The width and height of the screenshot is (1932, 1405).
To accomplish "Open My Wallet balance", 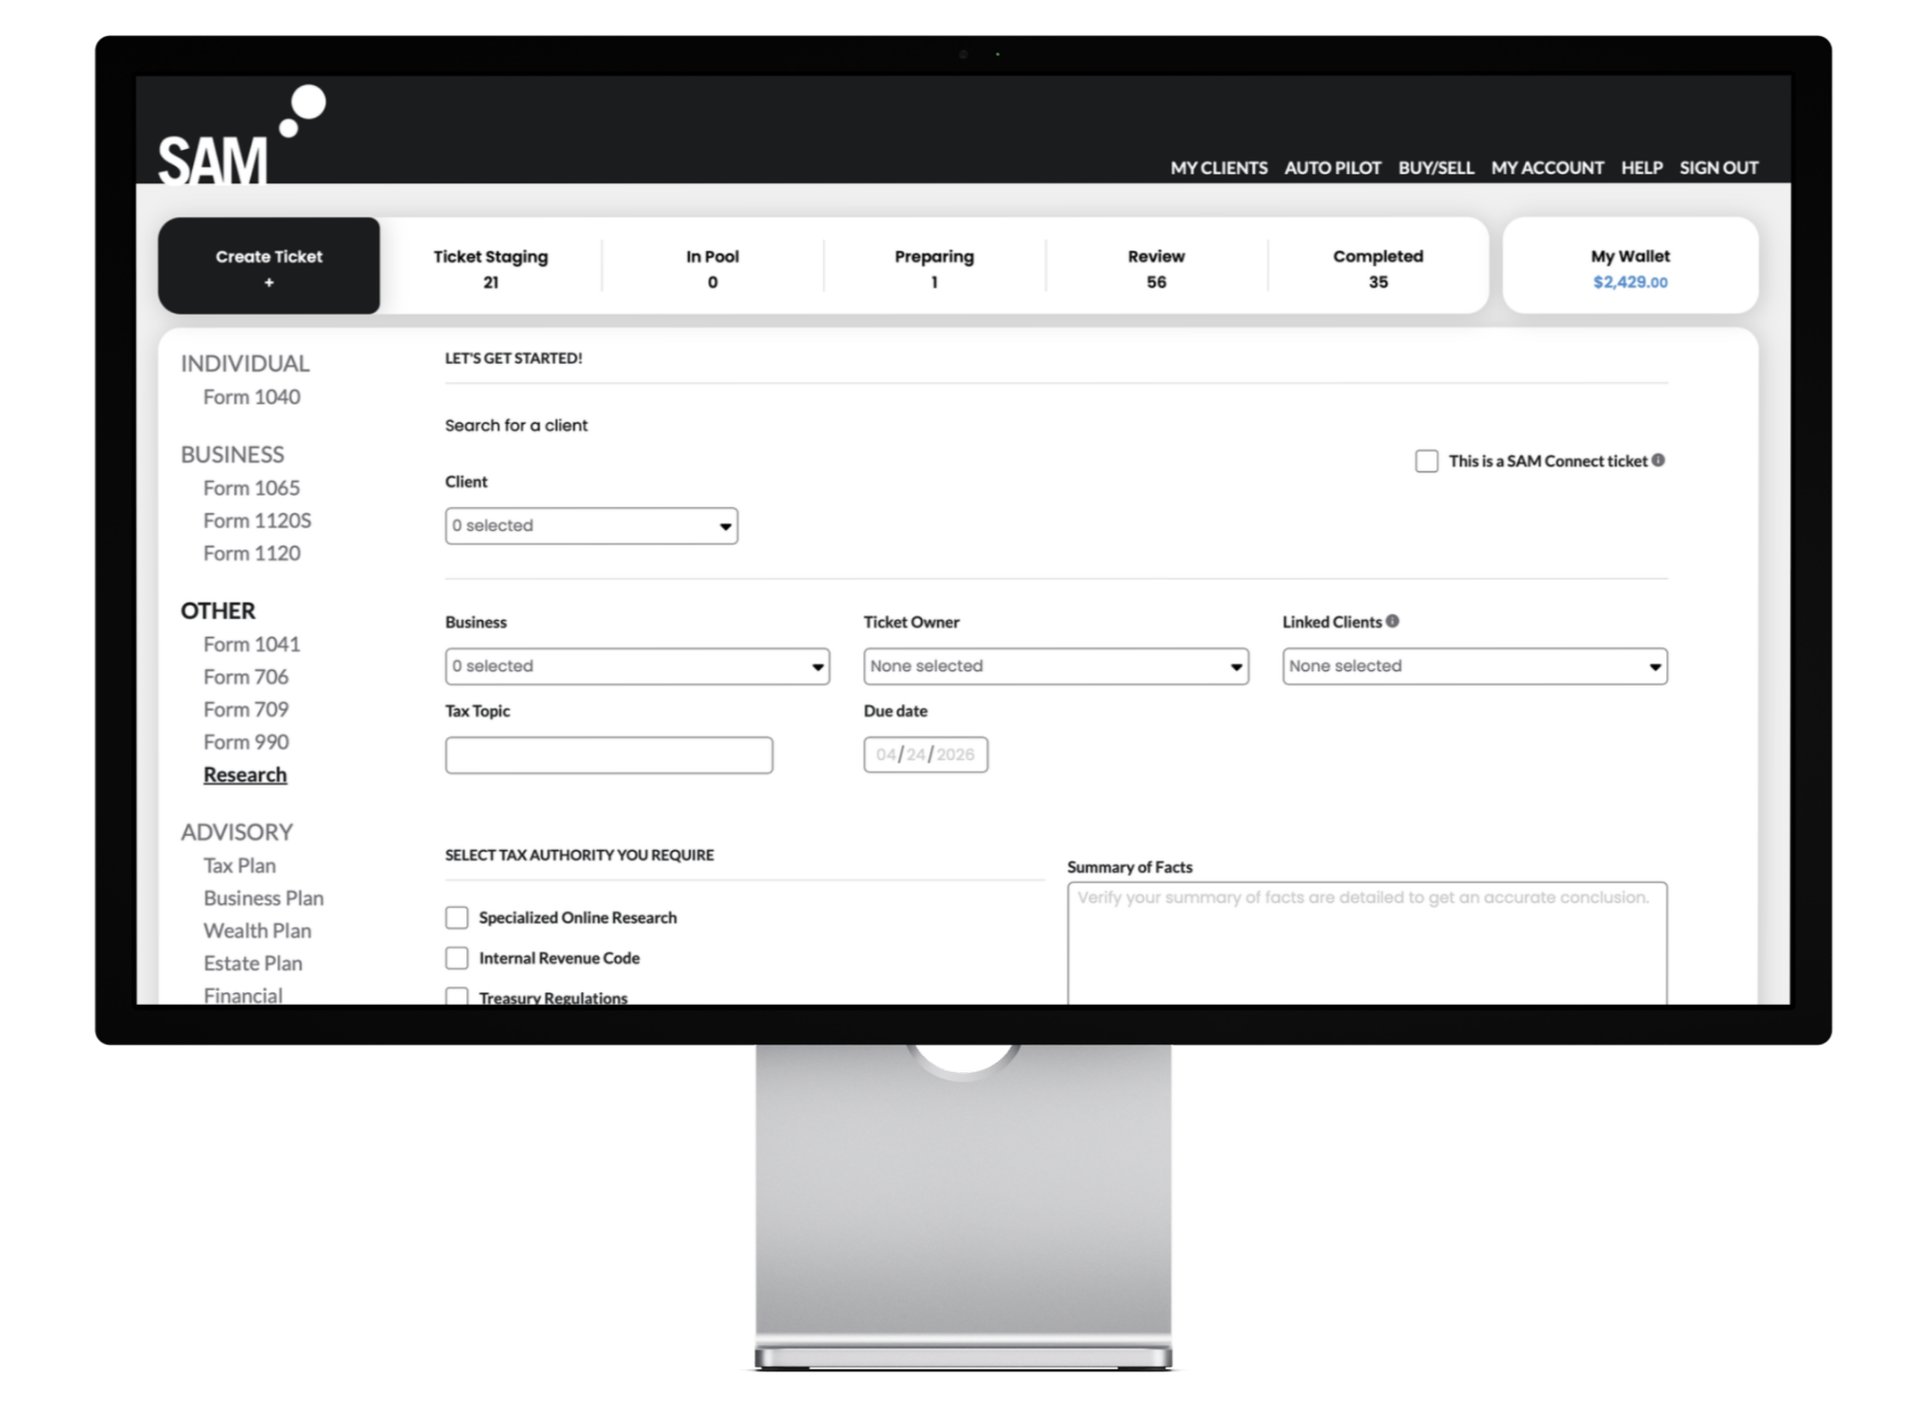I will pyautogui.click(x=1630, y=266).
